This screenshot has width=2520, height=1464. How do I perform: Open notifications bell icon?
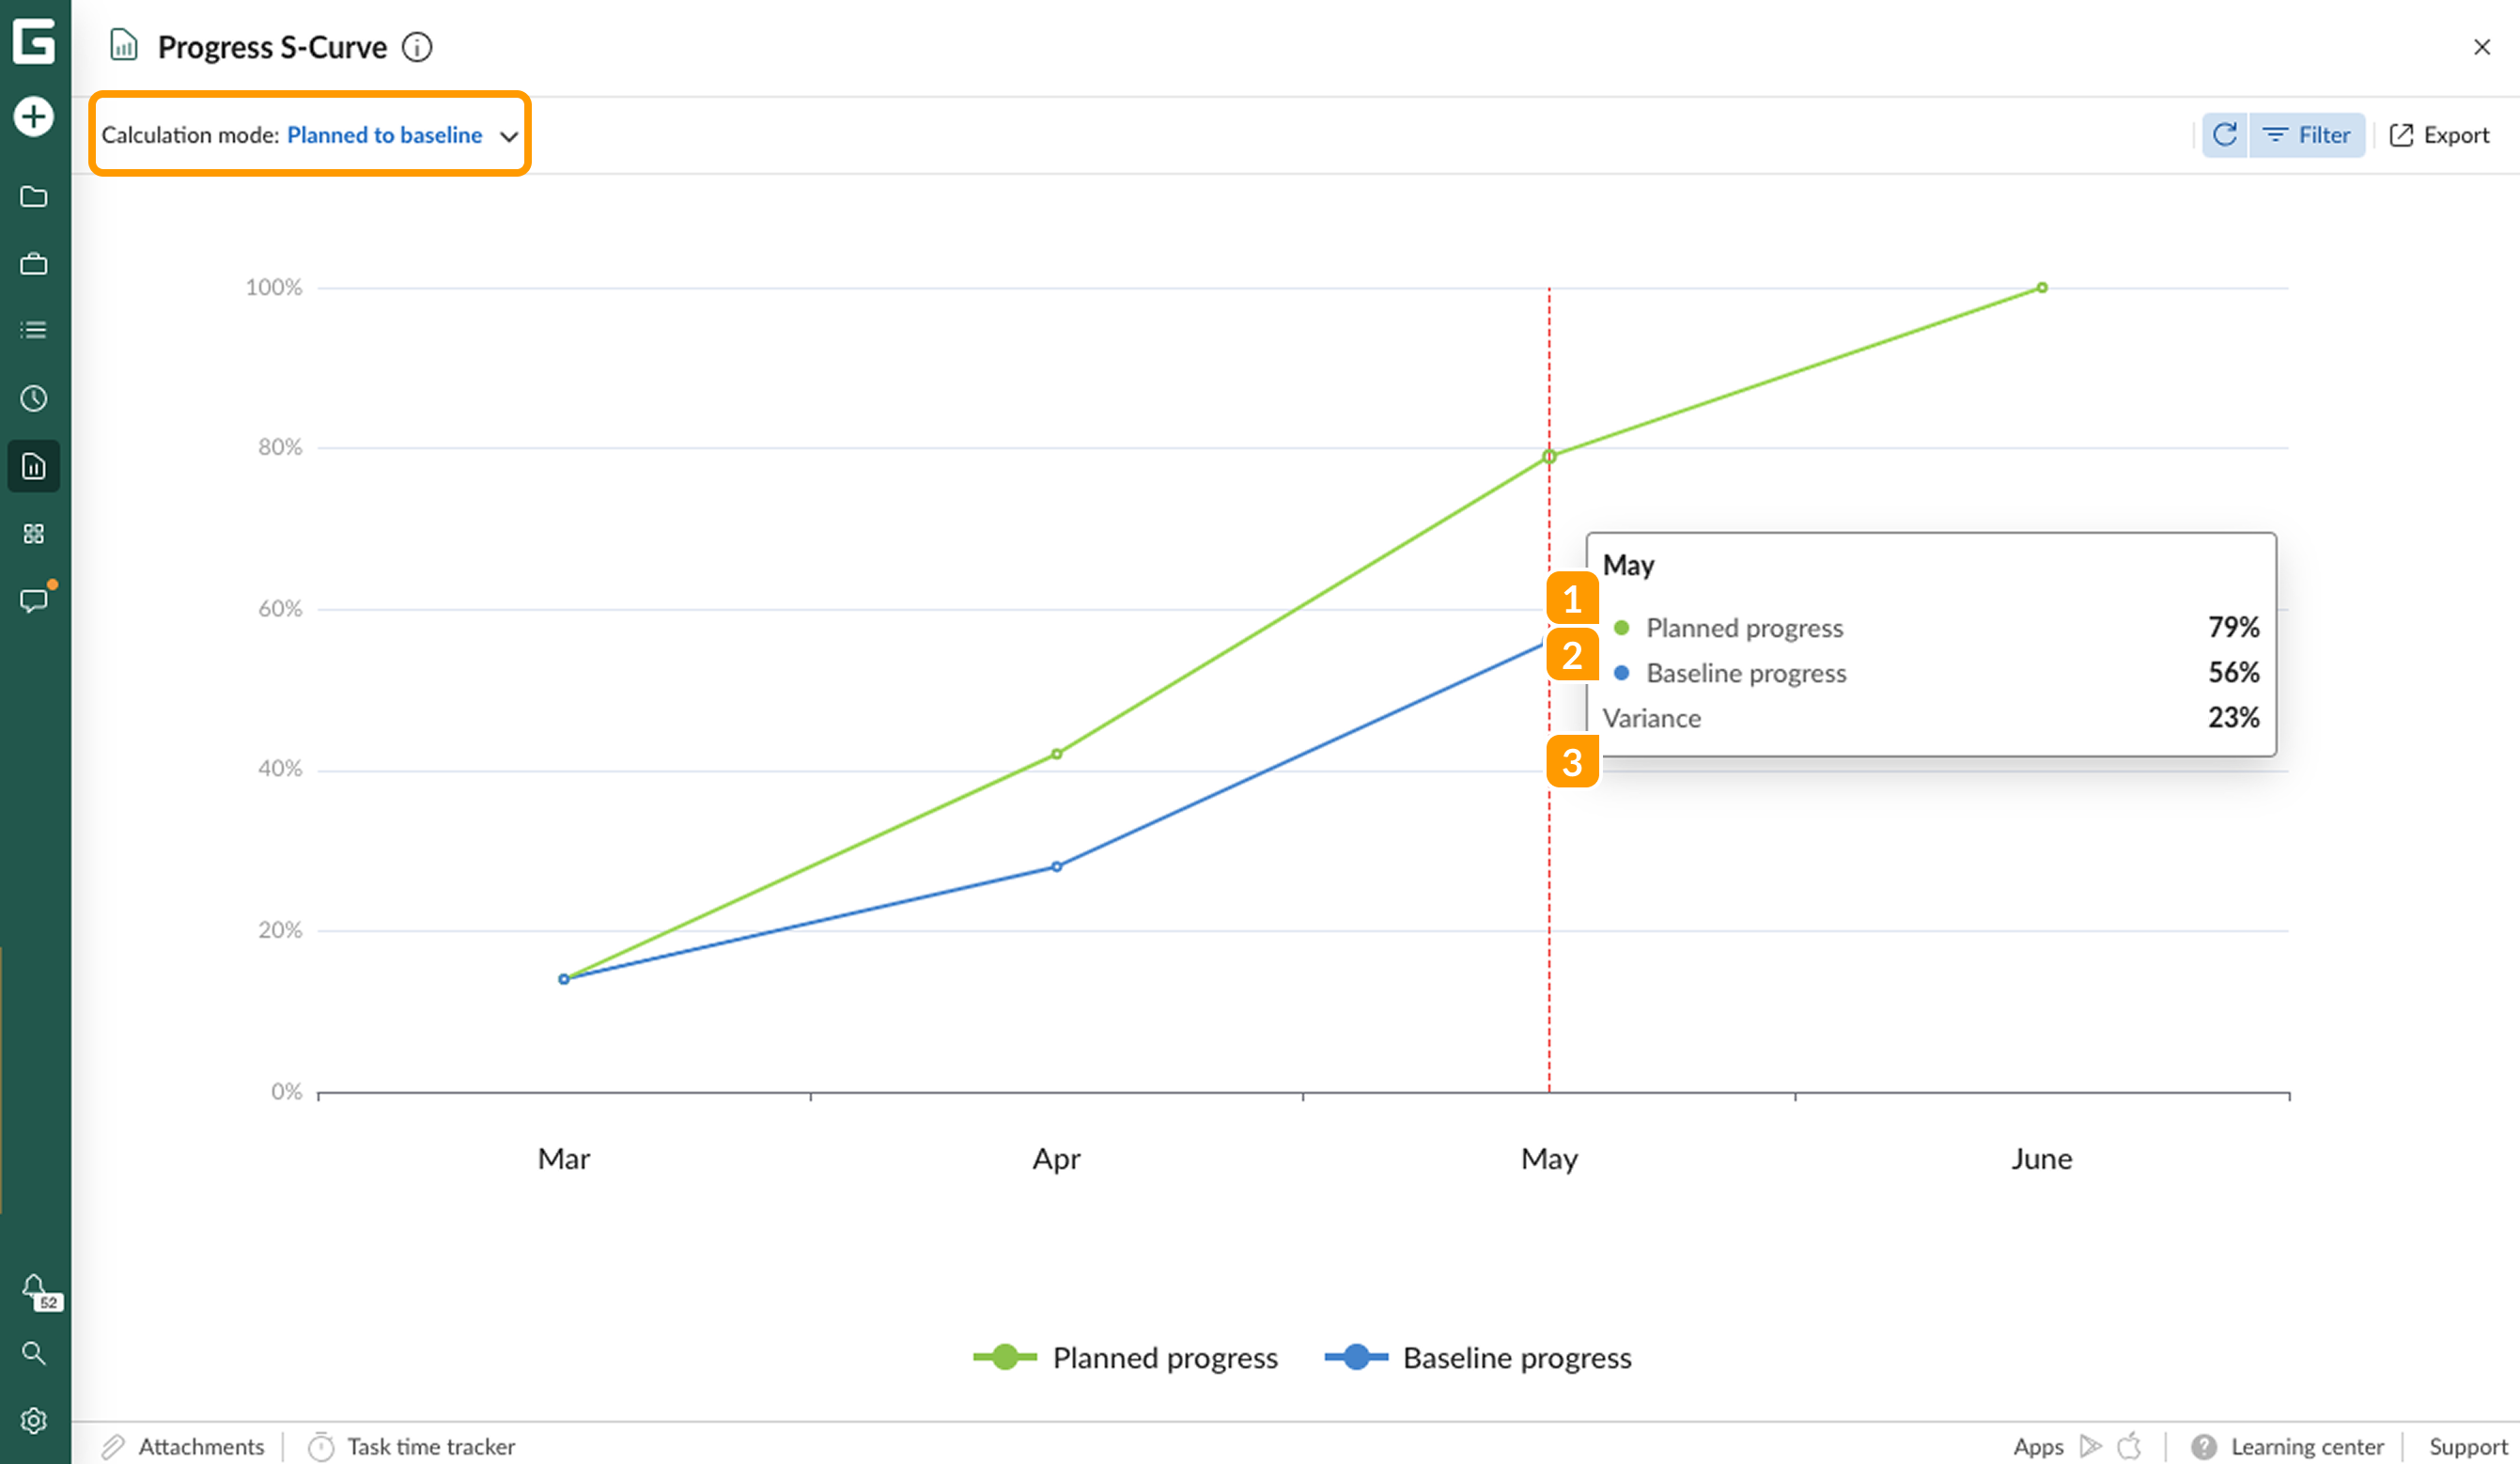click(34, 1286)
